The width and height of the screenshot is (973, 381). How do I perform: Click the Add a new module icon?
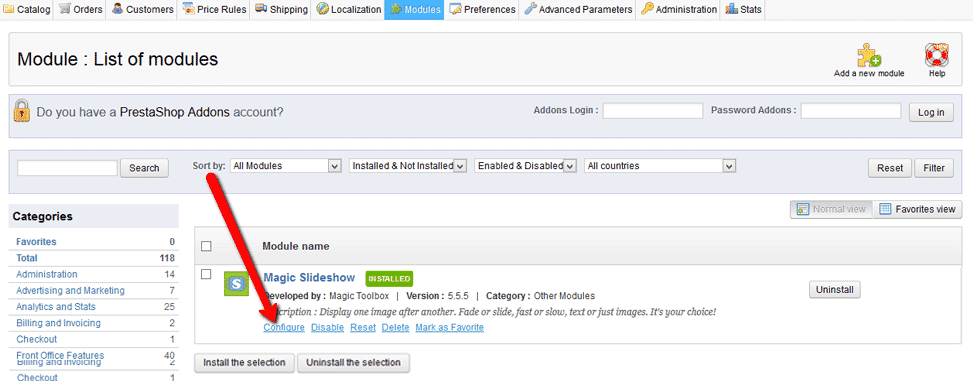[x=869, y=55]
